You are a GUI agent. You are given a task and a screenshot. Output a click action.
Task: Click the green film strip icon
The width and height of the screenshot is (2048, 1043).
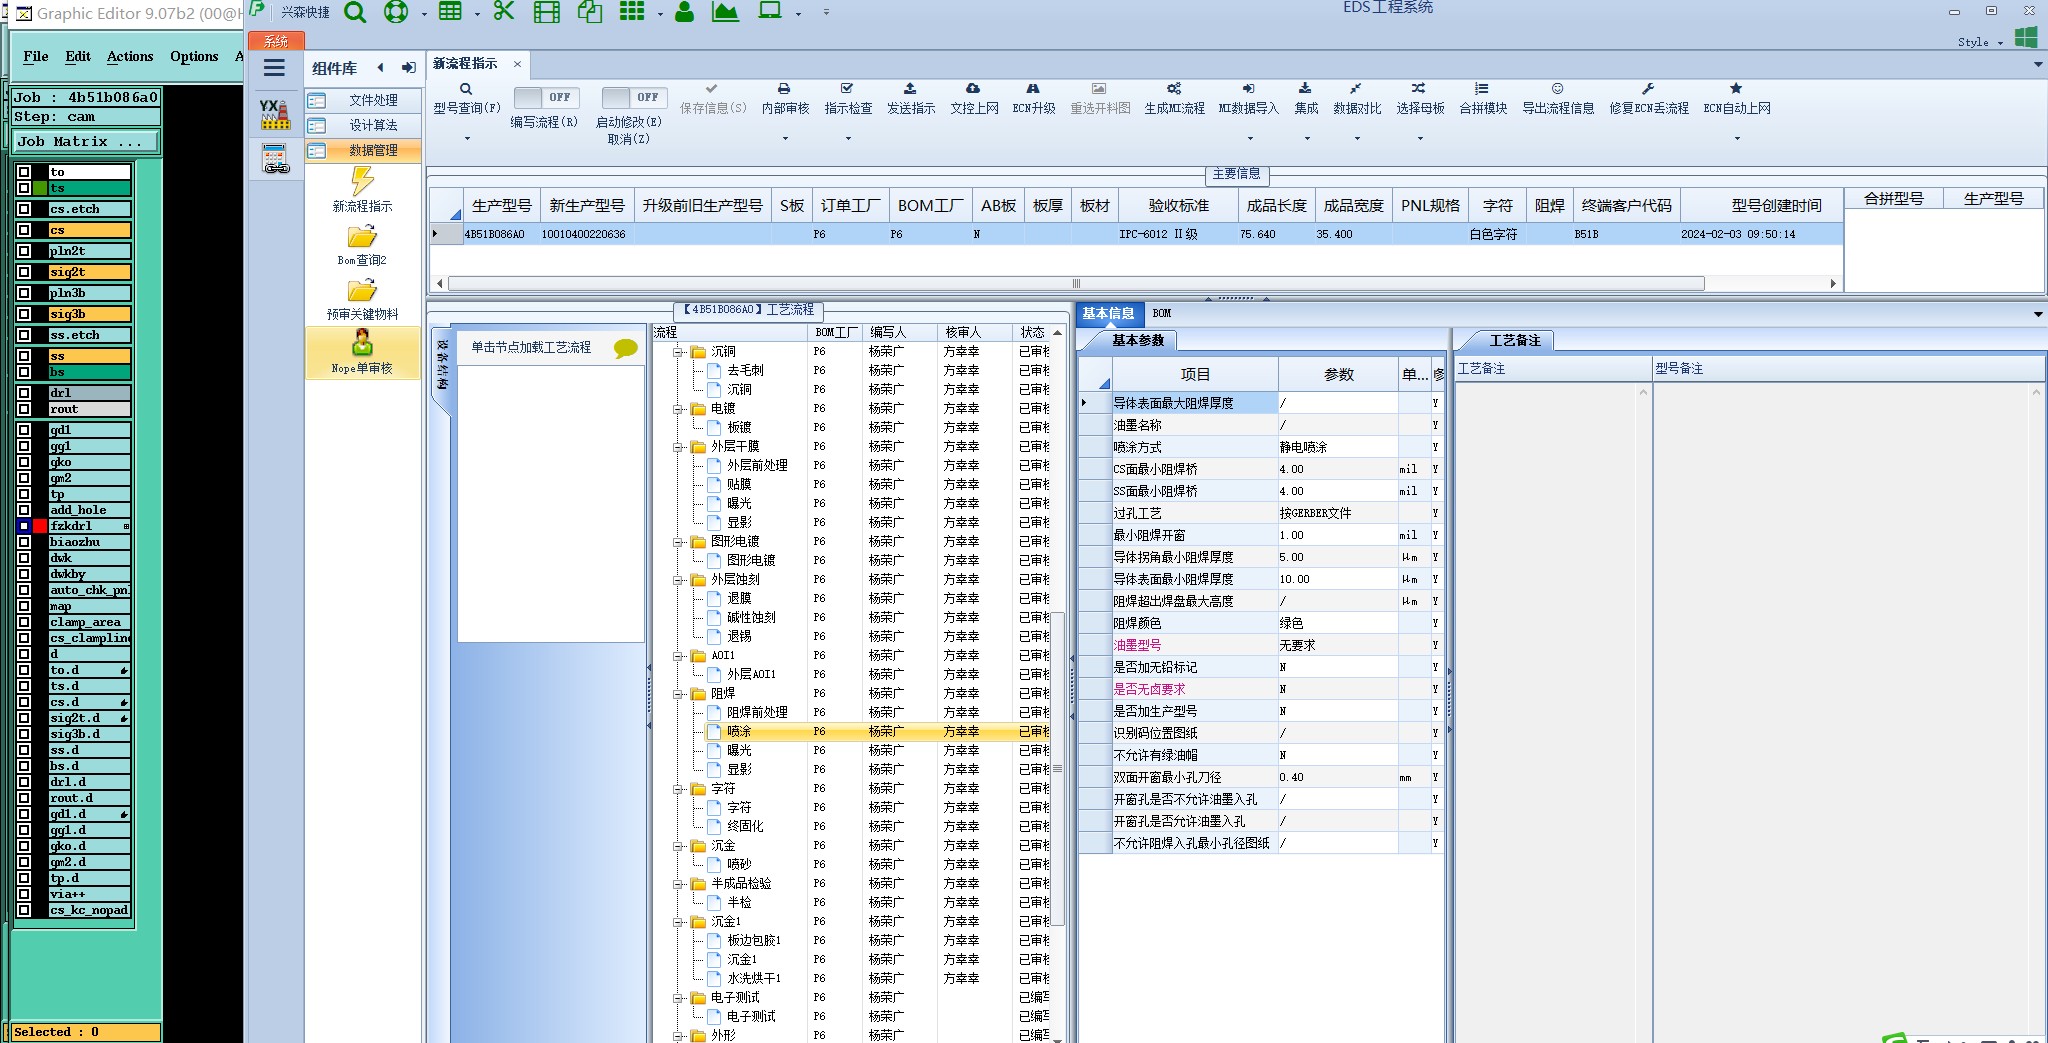[x=546, y=13]
